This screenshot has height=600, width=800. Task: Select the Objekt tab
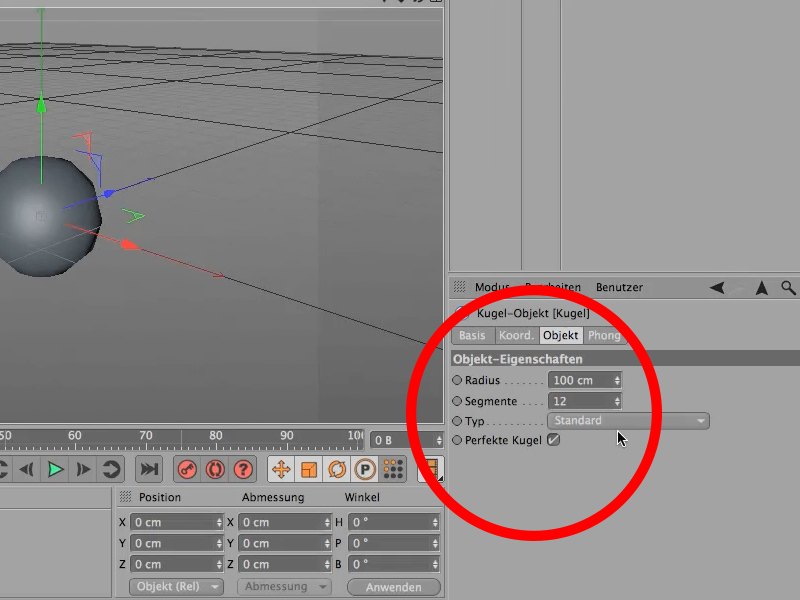[561, 335]
